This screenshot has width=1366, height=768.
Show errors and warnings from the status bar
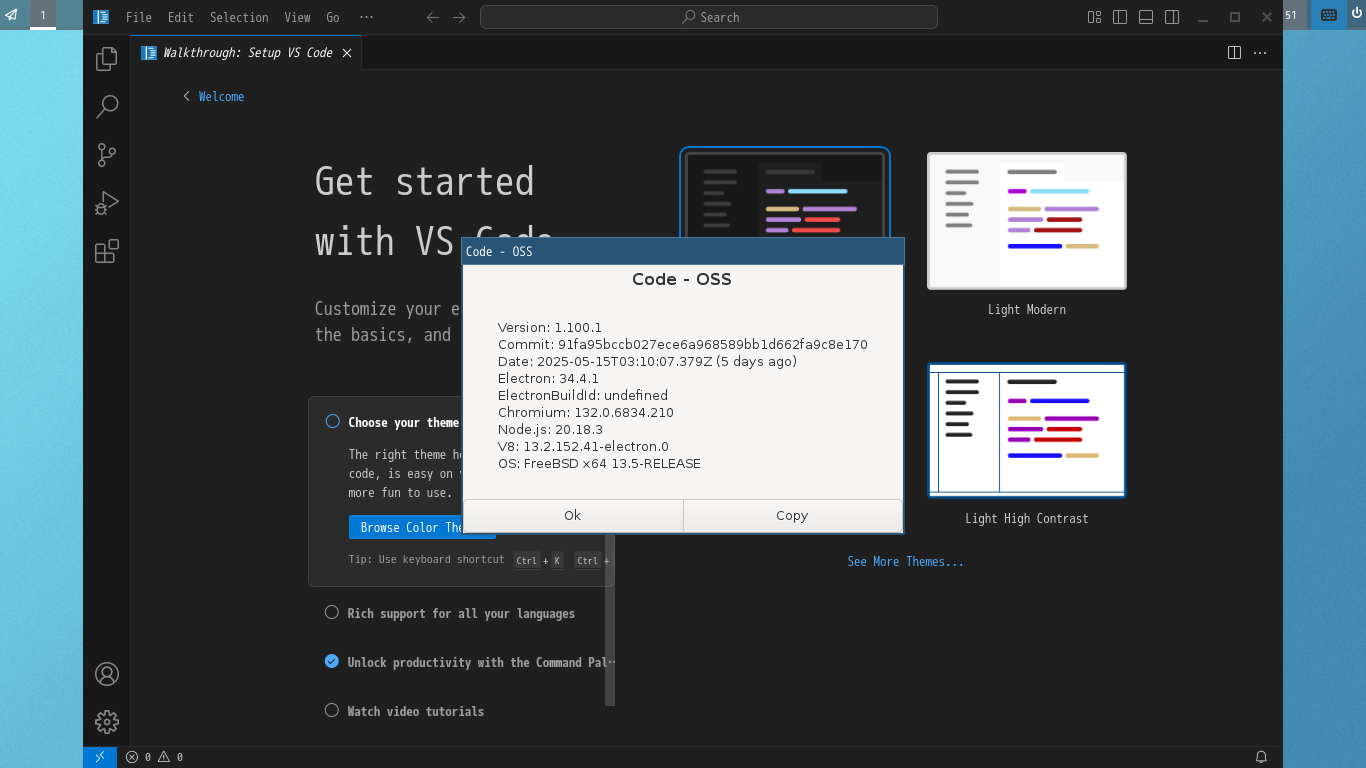[x=154, y=757]
